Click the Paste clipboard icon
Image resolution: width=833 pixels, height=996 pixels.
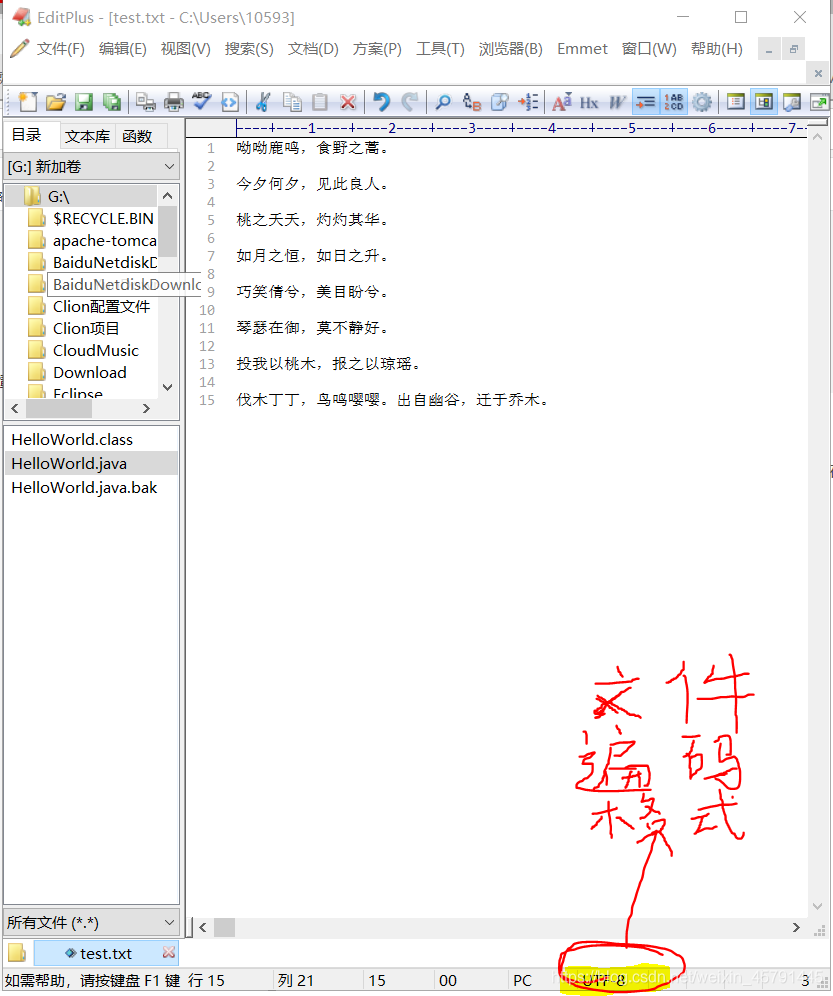320,102
